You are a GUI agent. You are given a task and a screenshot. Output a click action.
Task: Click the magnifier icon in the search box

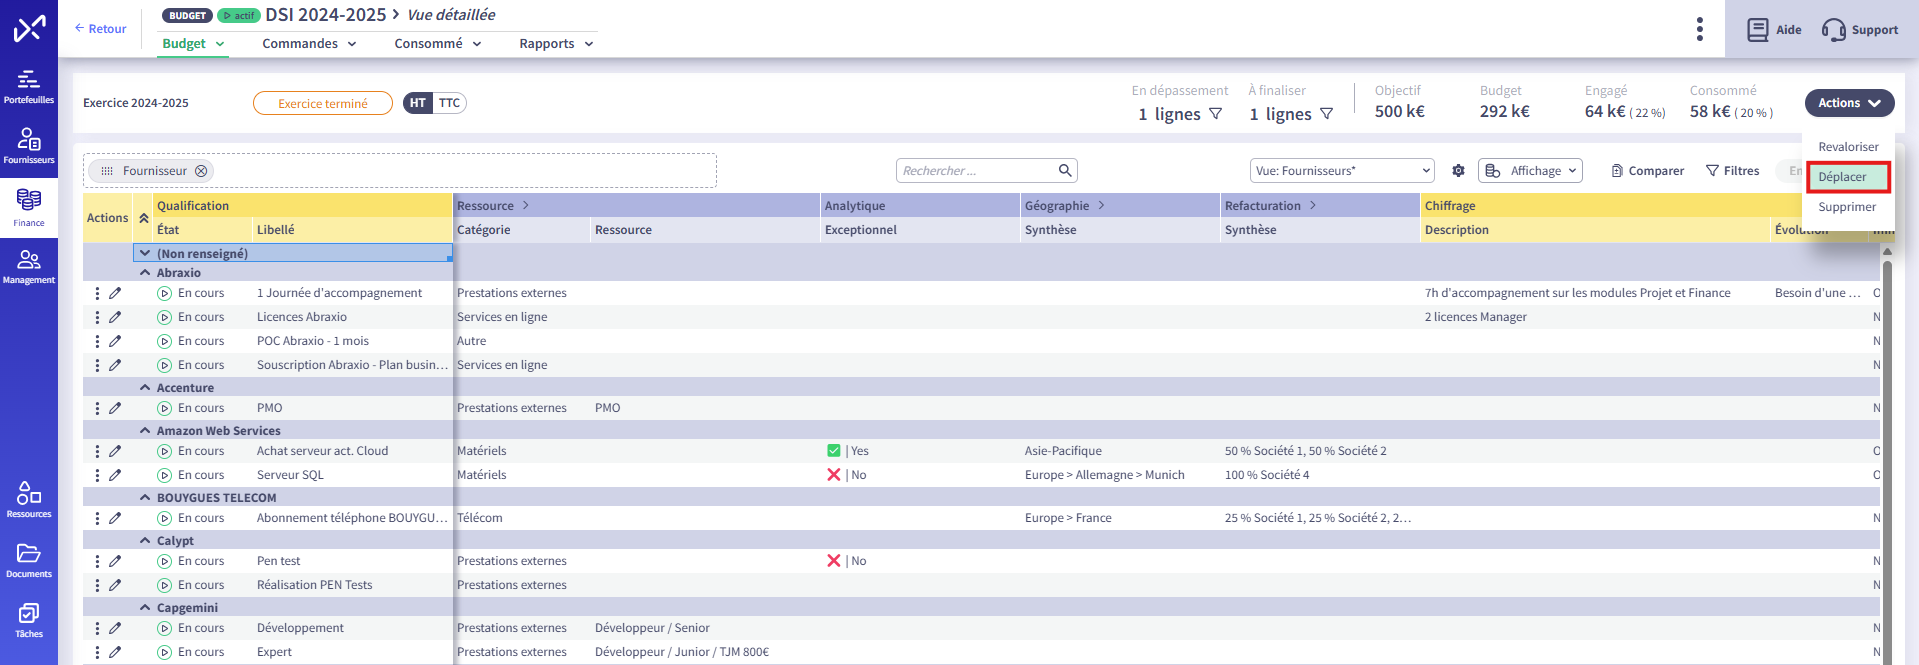pyautogui.click(x=1065, y=170)
